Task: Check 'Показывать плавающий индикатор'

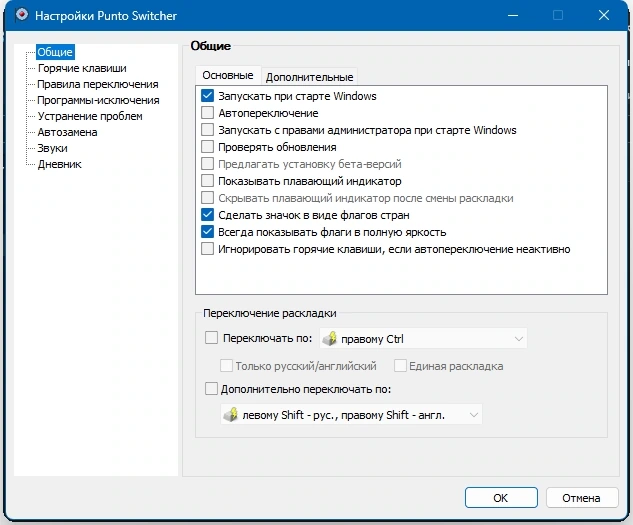Action: tap(208, 181)
